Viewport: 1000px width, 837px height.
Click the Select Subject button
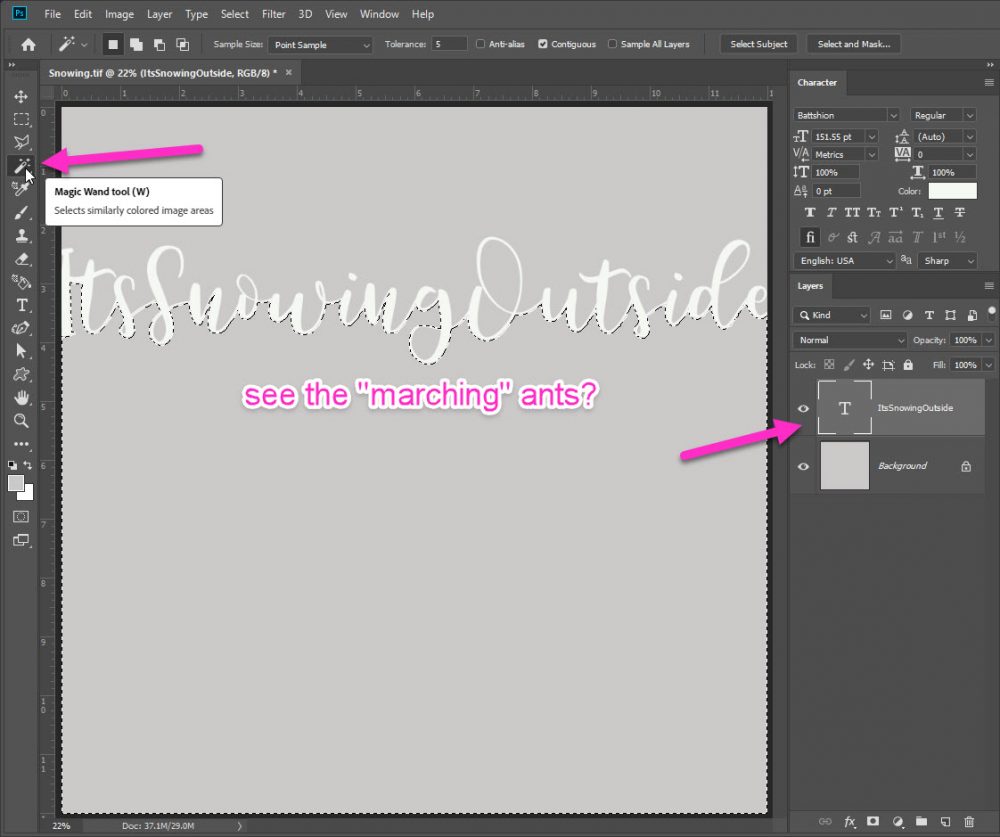pos(760,44)
